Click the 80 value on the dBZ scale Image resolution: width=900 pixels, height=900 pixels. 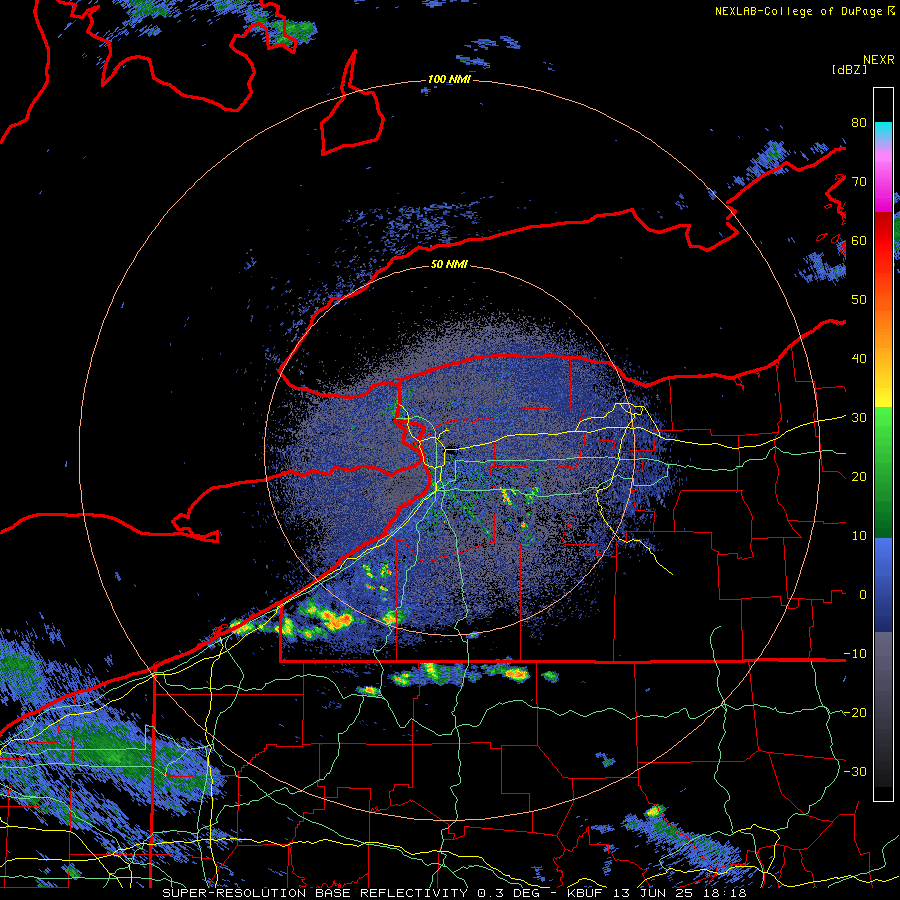click(x=859, y=123)
